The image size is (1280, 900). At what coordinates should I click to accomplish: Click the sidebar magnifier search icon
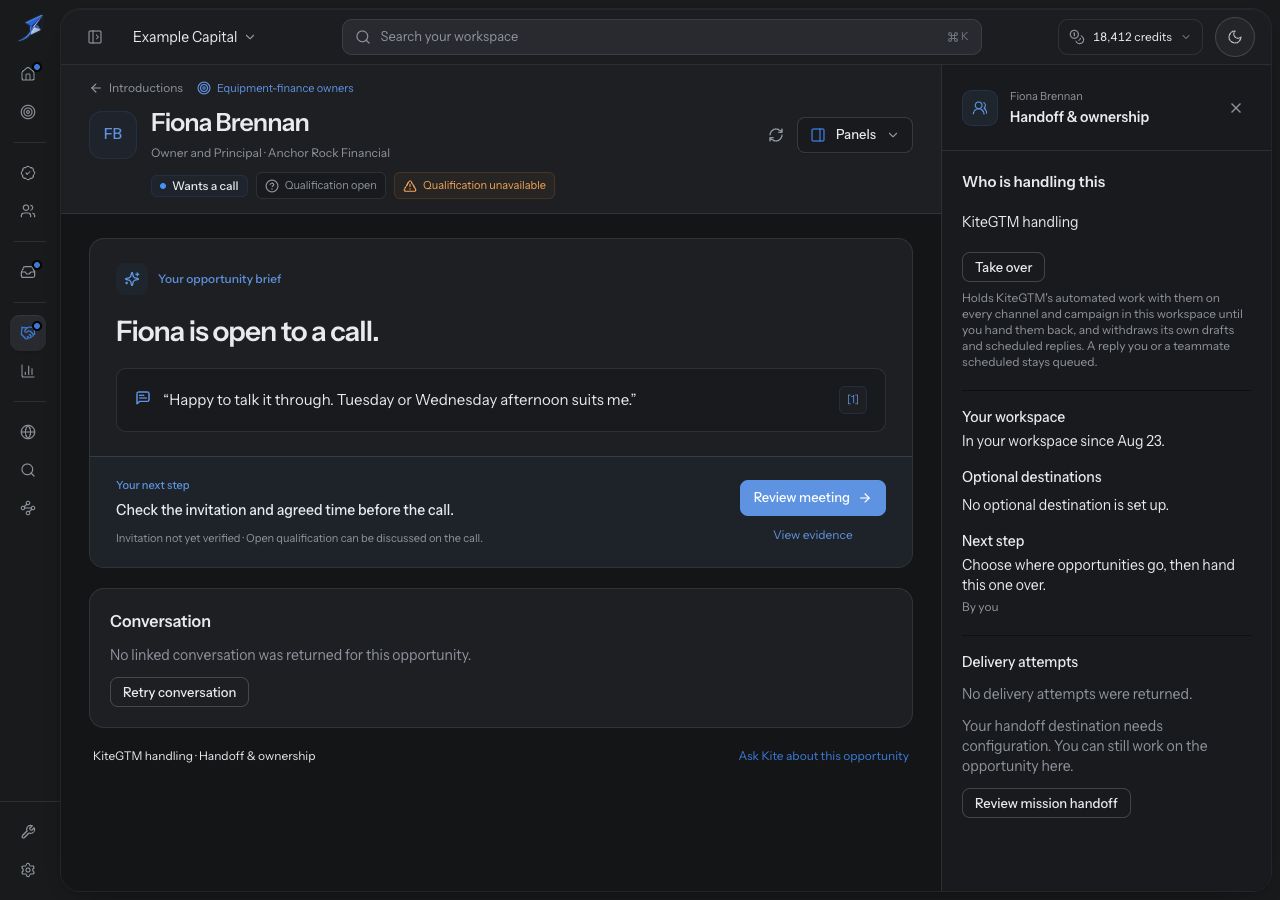[28, 470]
